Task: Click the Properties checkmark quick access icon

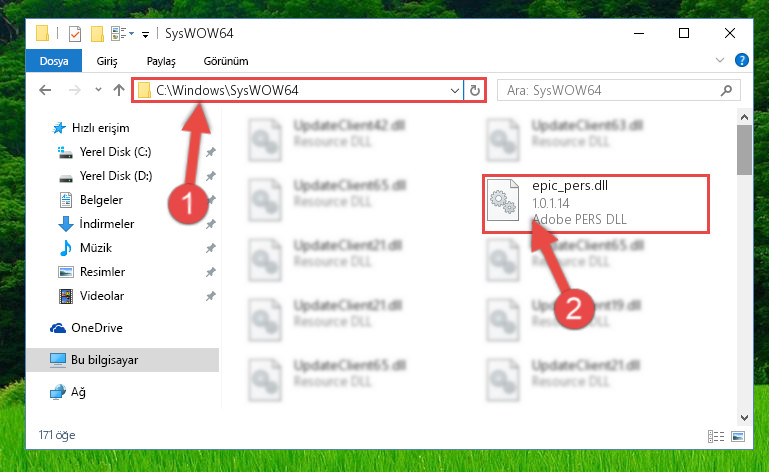Action: click(75, 34)
